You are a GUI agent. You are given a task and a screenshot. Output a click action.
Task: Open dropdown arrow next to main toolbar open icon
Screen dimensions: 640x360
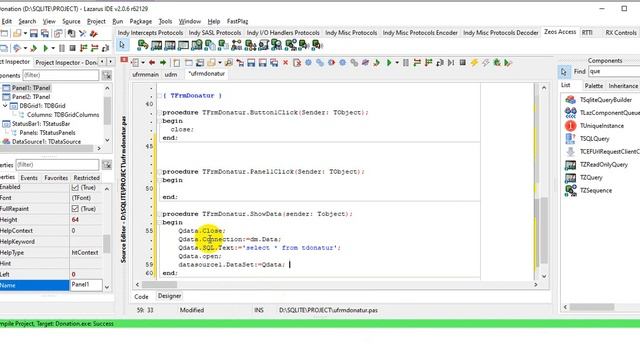[x=25, y=34]
